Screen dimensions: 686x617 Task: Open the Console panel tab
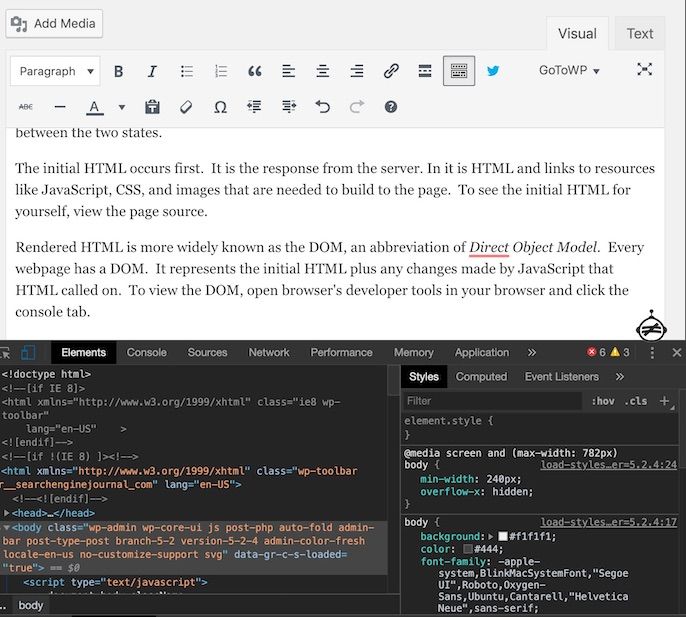(147, 353)
